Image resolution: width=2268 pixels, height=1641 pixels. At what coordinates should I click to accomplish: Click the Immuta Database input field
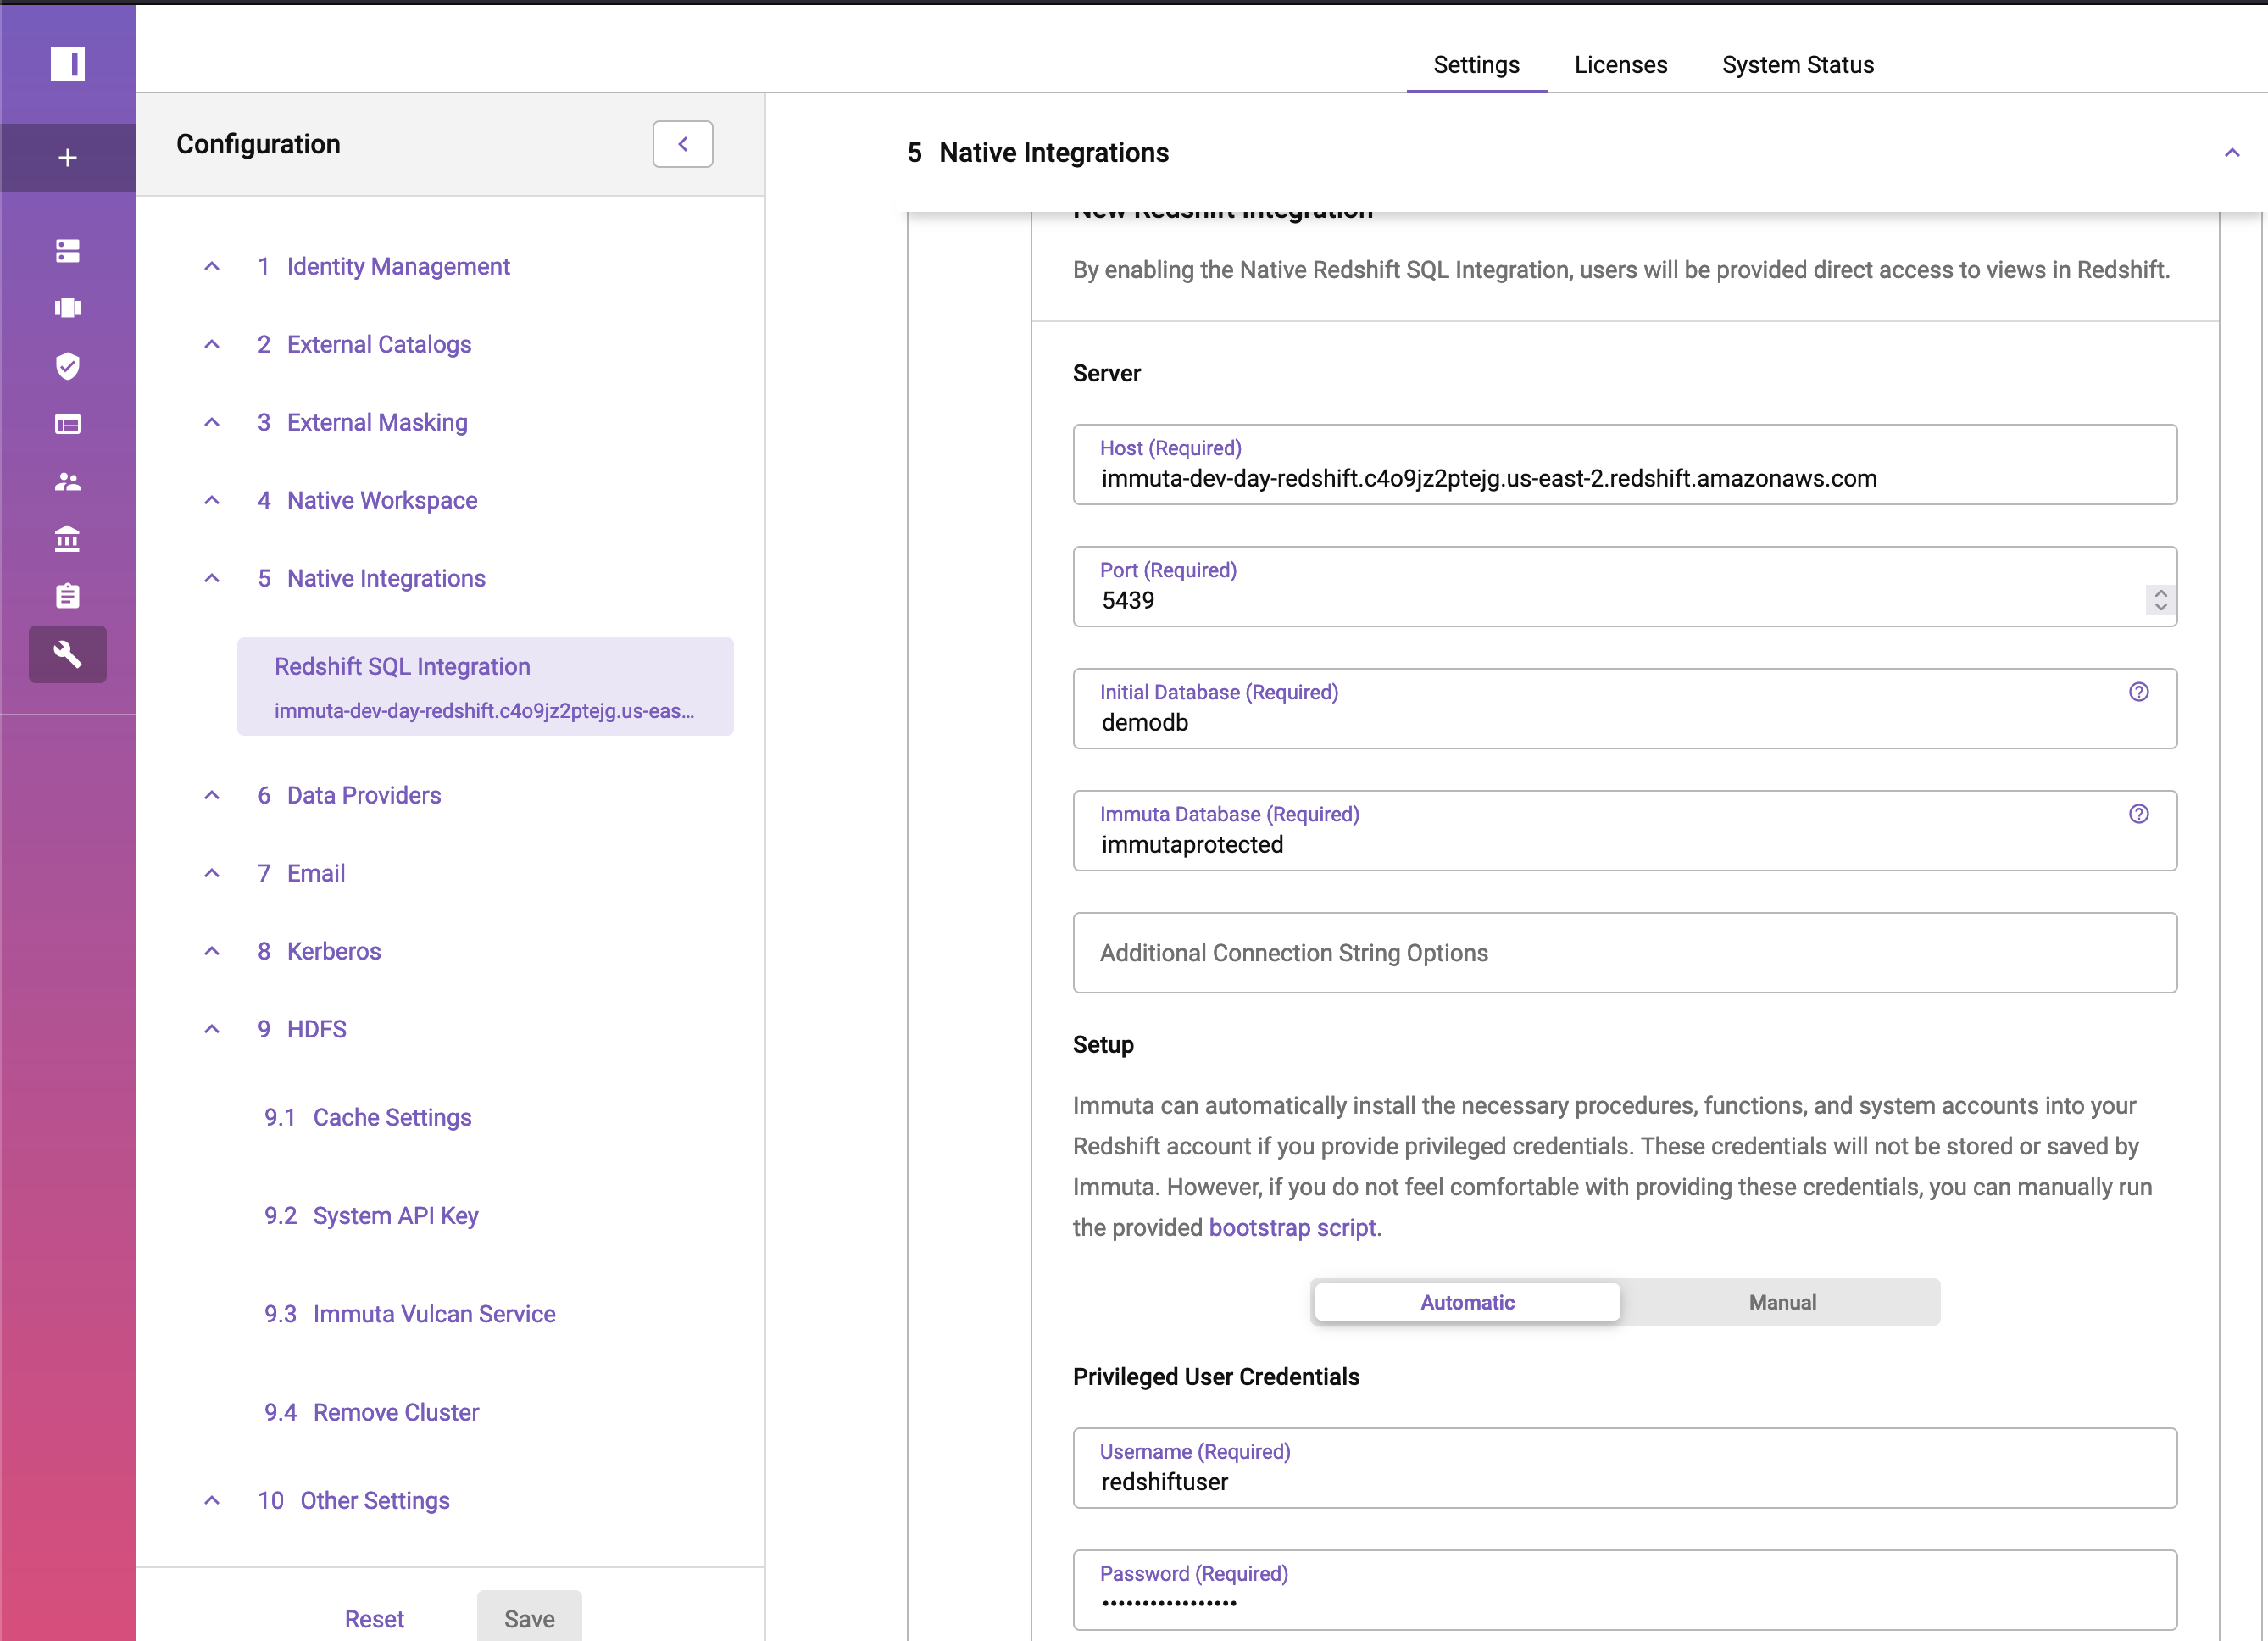tap(1625, 831)
